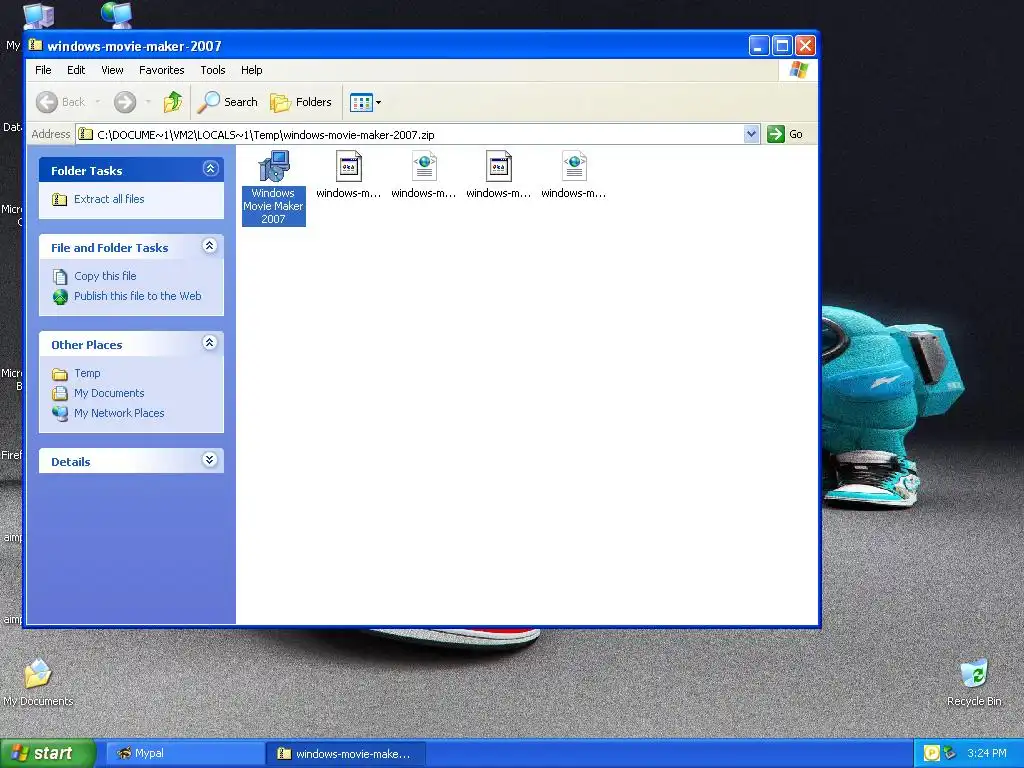Expand the Details panel

tap(210, 460)
